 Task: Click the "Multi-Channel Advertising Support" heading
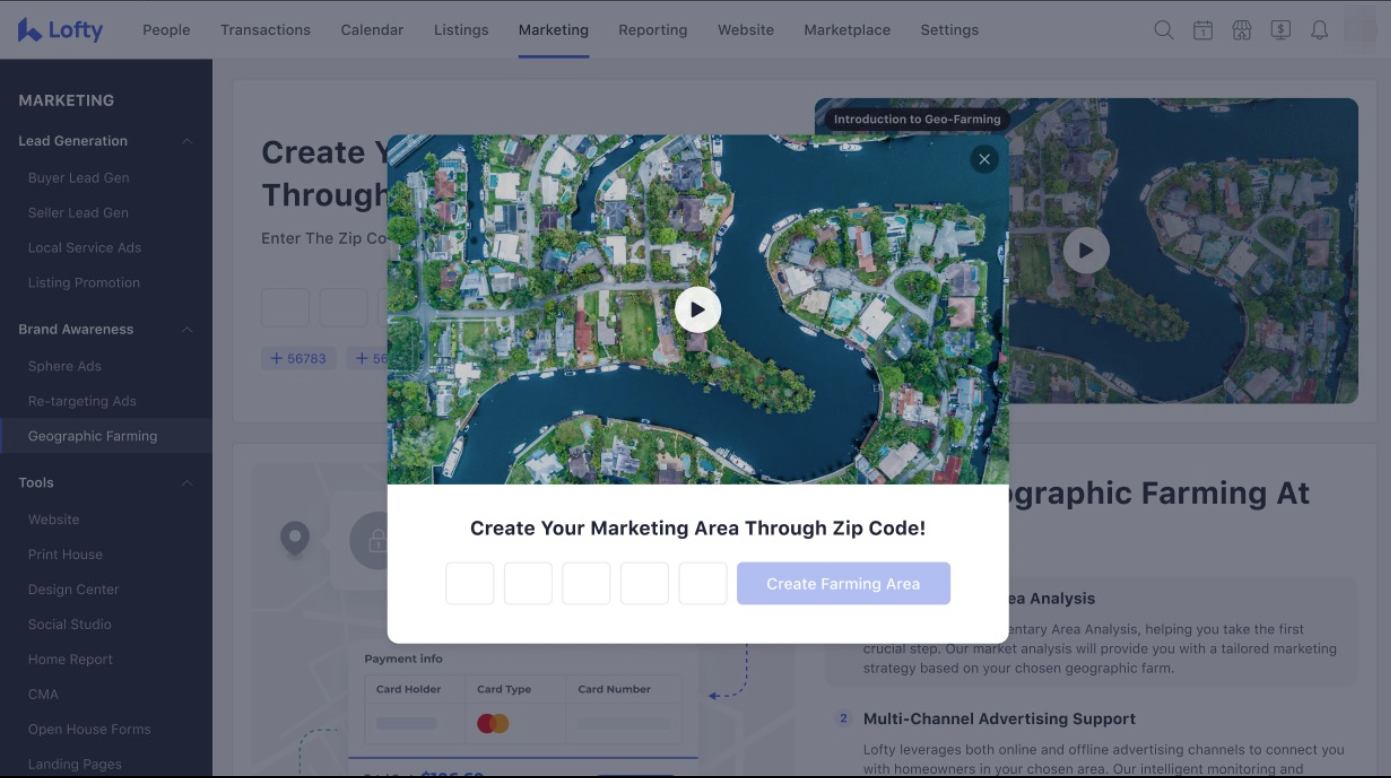point(999,719)
